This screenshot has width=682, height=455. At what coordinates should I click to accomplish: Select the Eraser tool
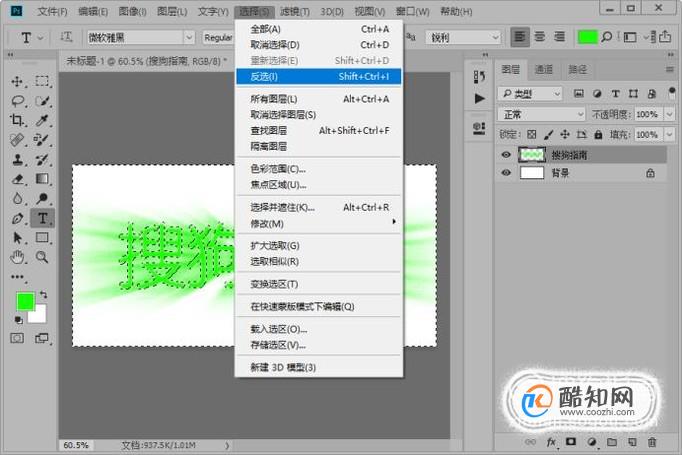tap(17, 179)
